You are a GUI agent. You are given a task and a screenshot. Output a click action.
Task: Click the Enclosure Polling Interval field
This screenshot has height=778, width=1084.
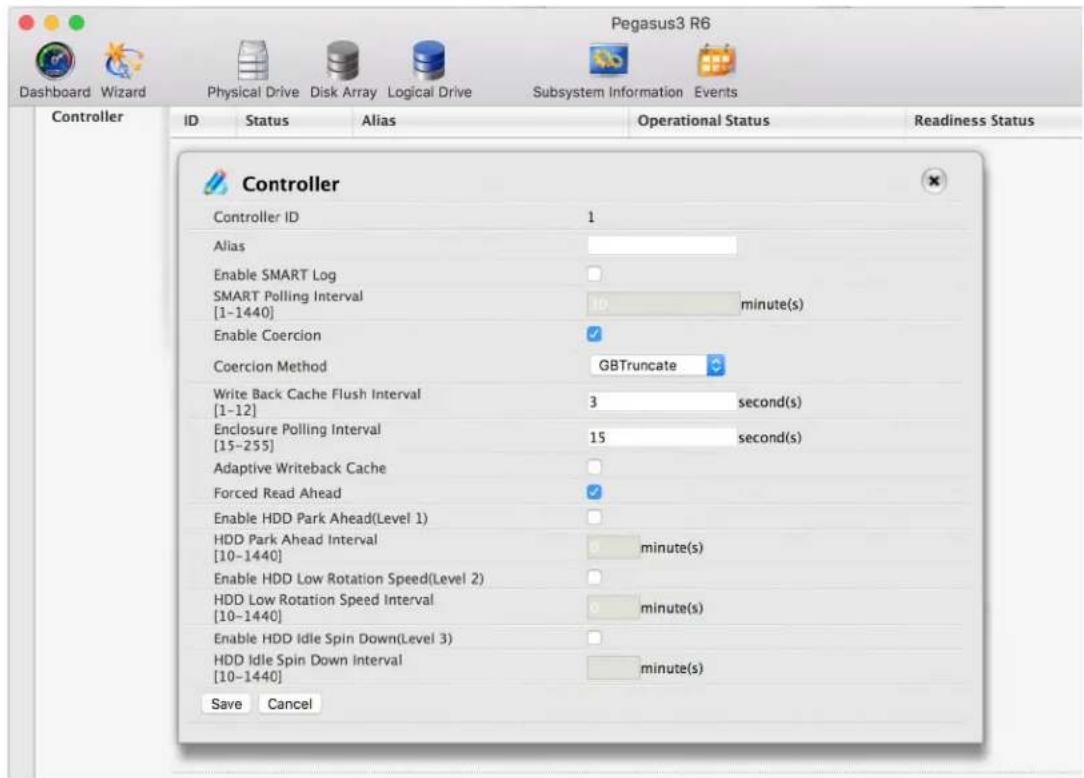(x=662, y=437)
